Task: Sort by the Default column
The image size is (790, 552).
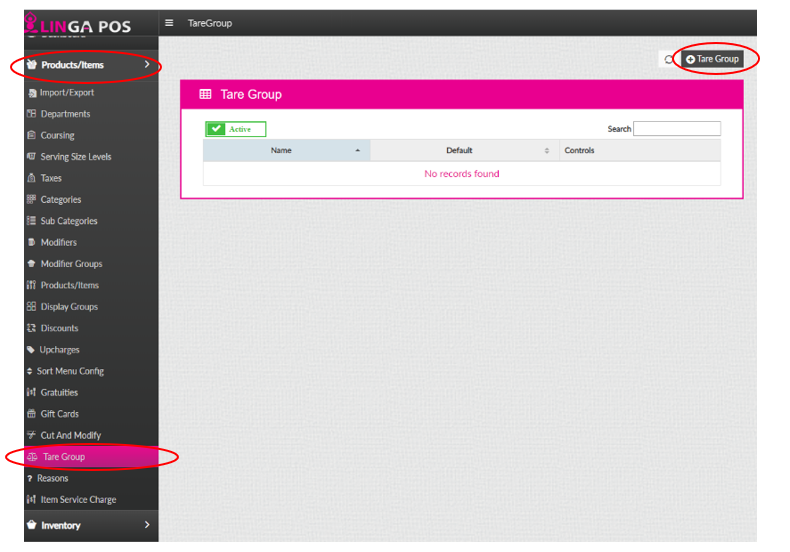Action: pos(465,150)
